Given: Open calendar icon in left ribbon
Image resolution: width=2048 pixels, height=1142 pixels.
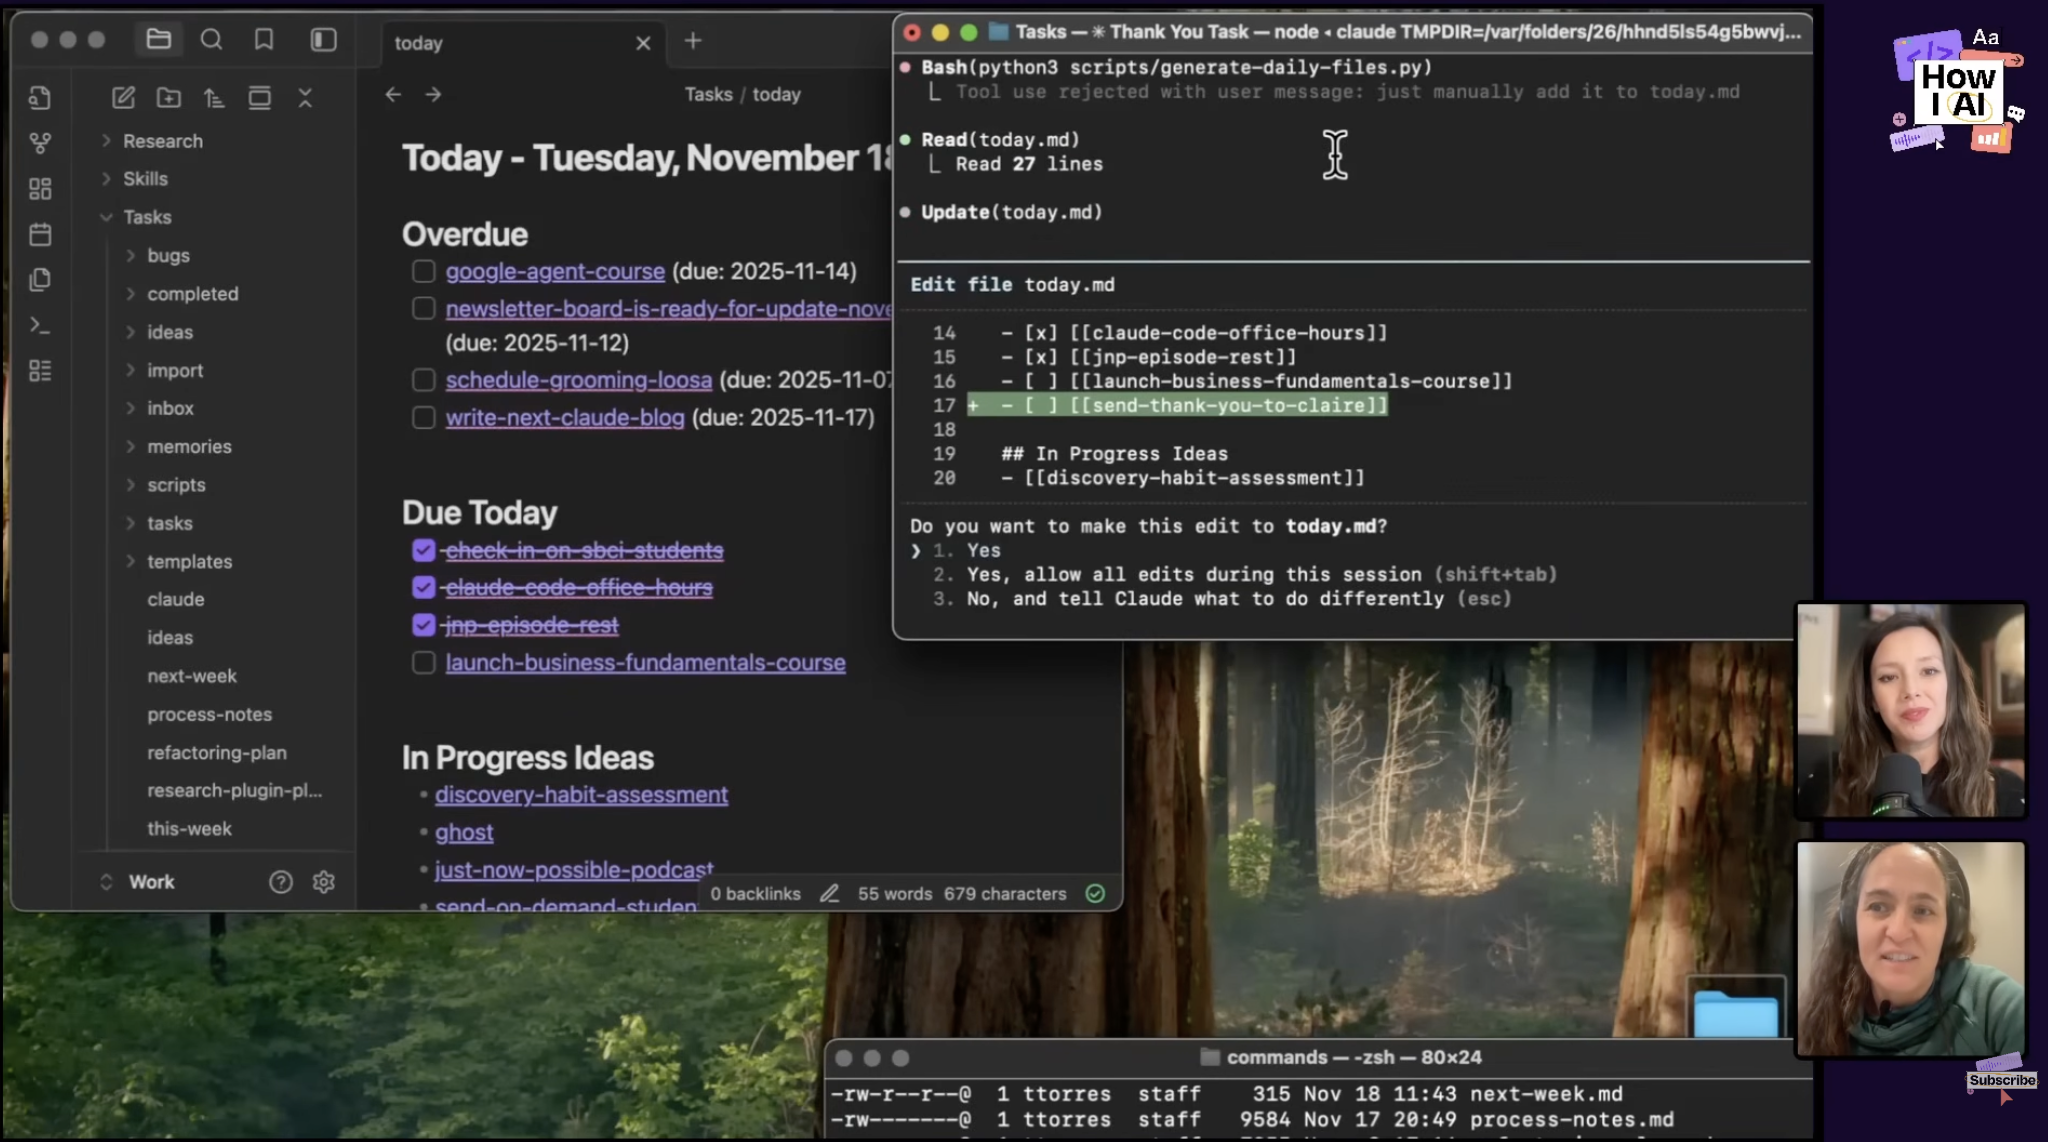Looking at the screenshot, I should [40, 235].
